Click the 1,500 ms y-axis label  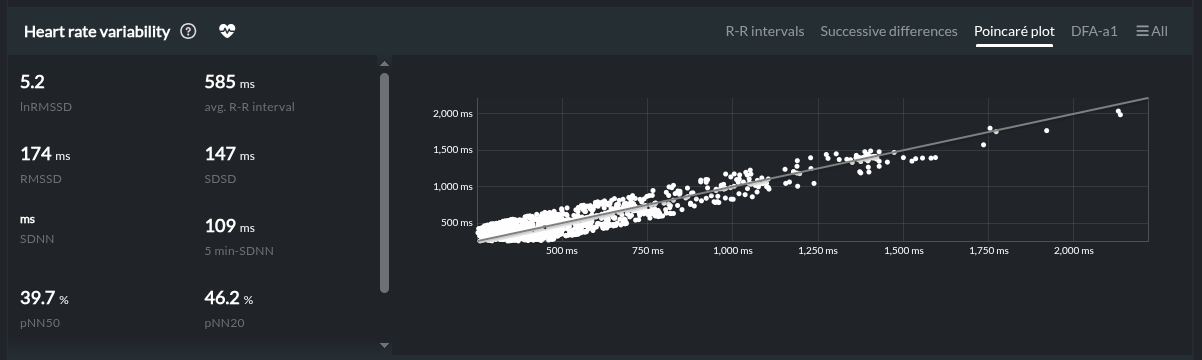click(452, 149)
